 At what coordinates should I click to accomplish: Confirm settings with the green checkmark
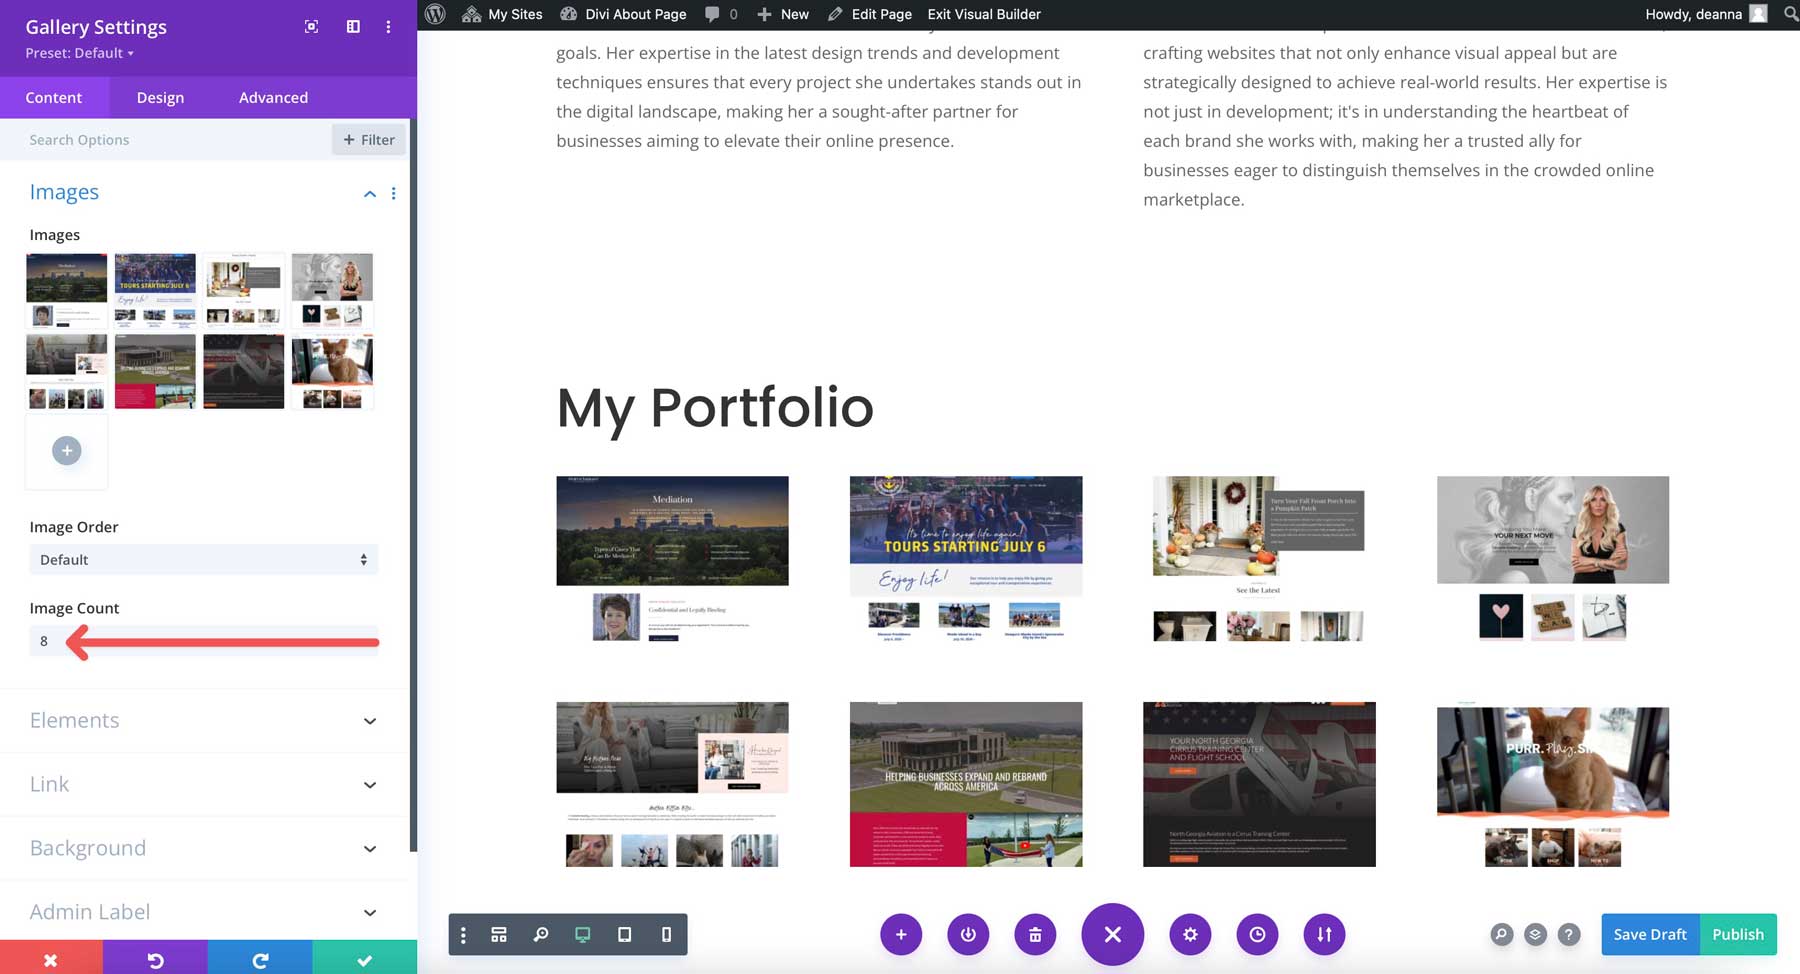pos(365,958)
